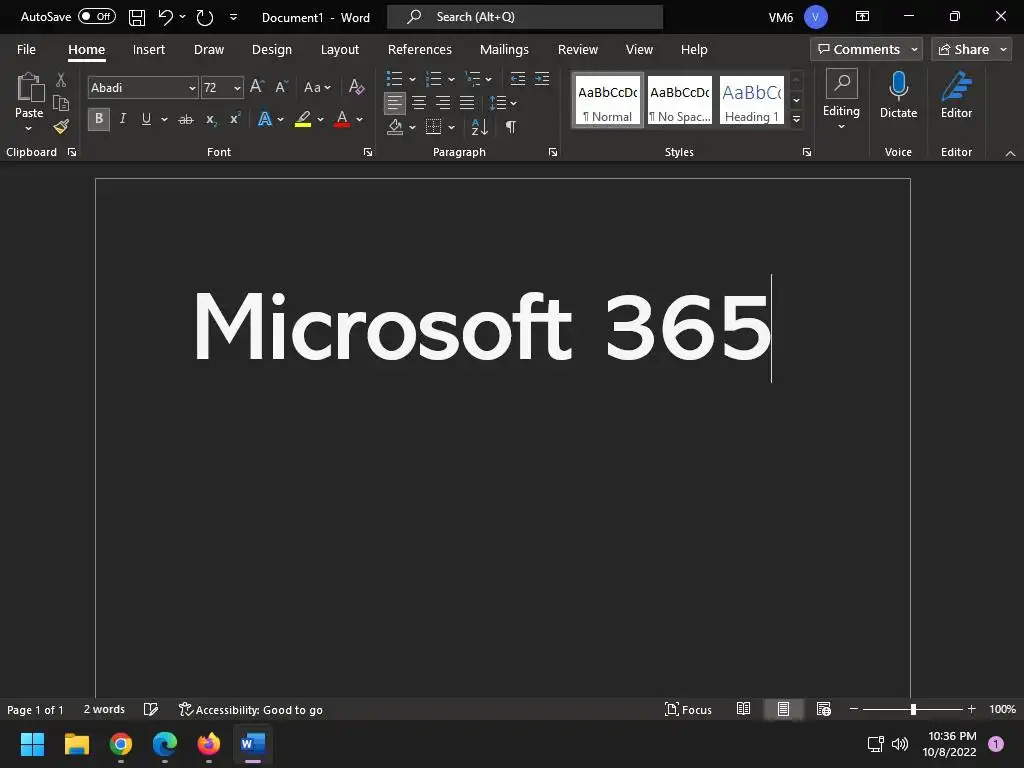Toggle show paragraph marks

coord(511,127)
